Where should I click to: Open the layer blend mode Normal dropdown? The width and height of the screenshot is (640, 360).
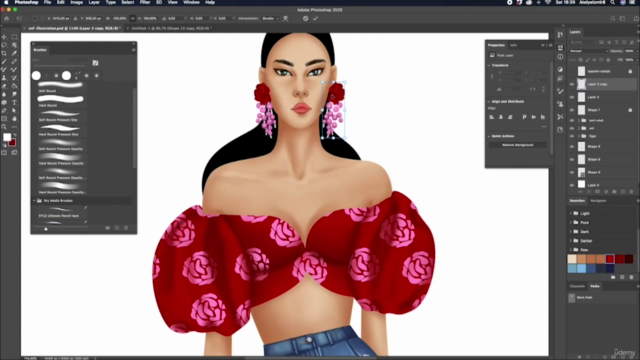click(589, 51)
